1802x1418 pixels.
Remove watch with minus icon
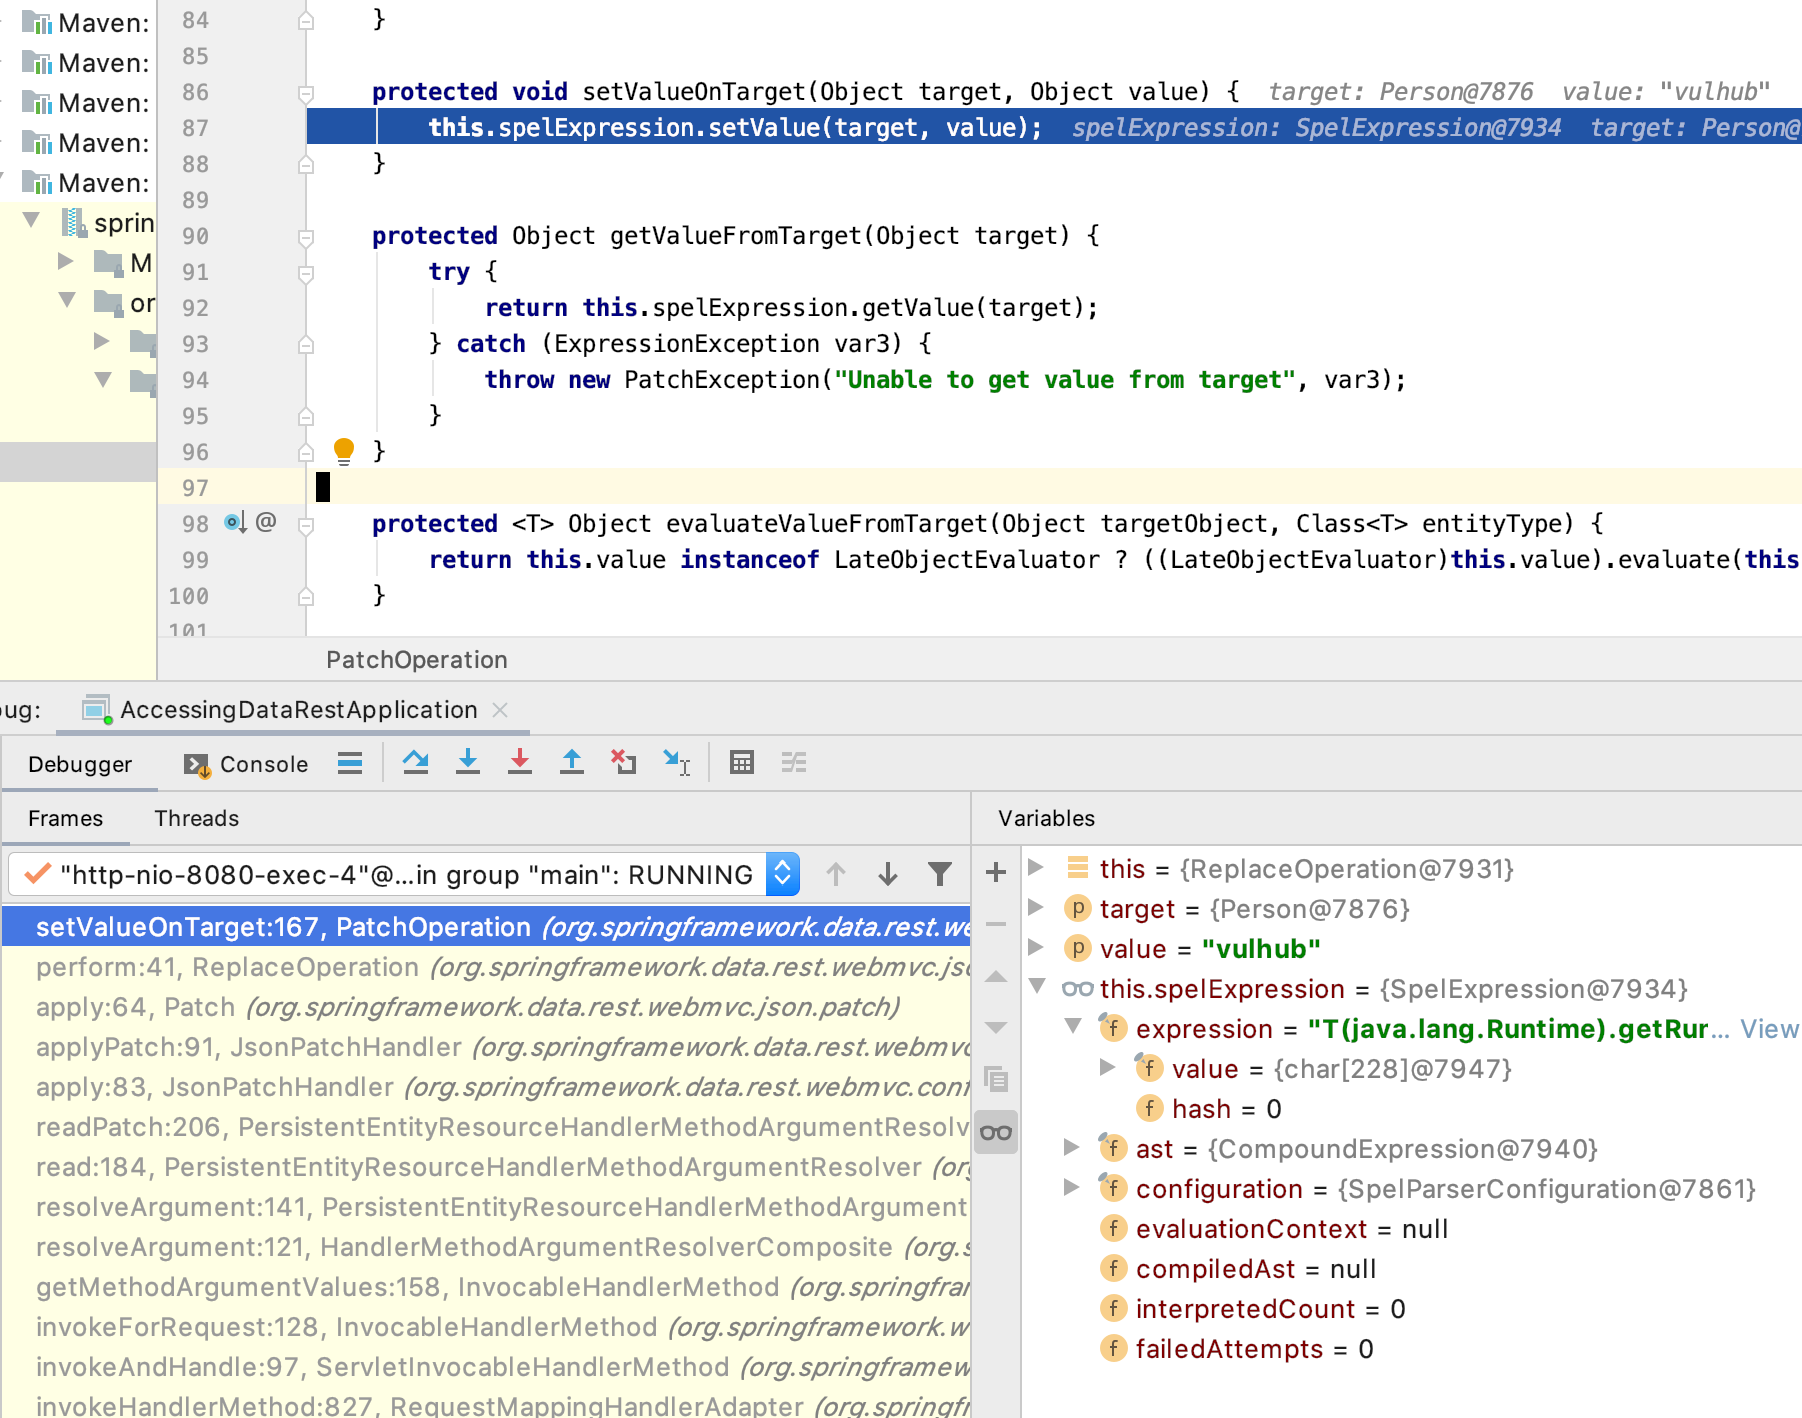coord(996,924)
